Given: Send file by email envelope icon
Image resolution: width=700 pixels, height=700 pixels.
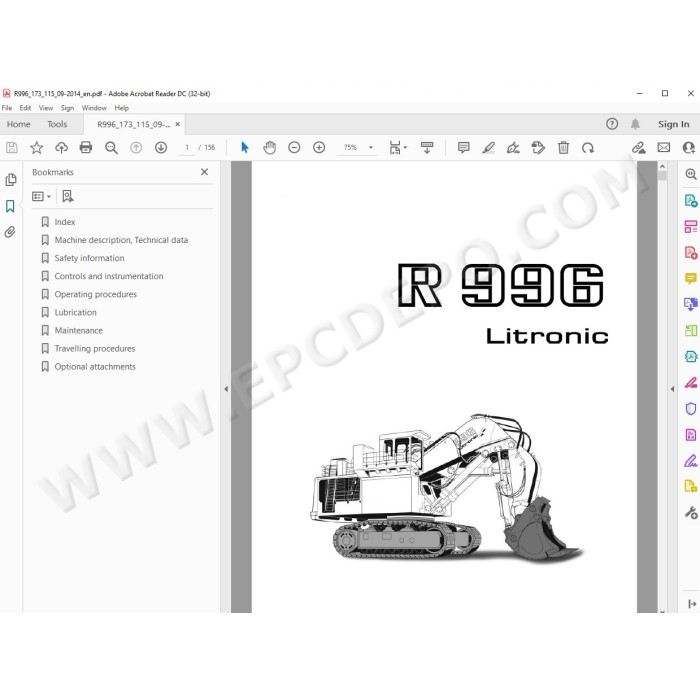Looking at the screenshot, I should click(x=664, y=147).
